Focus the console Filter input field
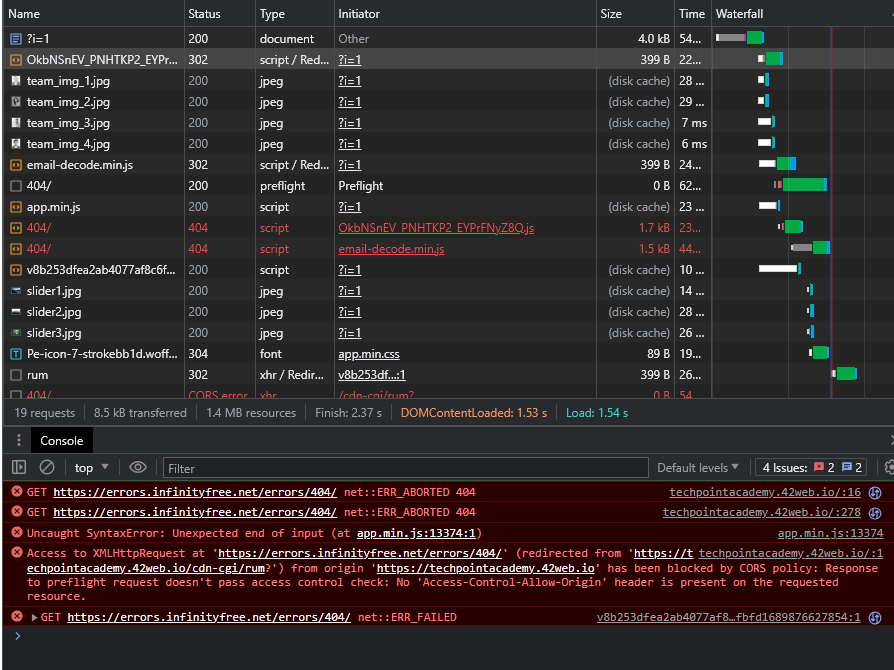This screenshot has width=894, height=670. tap(405, 468)
